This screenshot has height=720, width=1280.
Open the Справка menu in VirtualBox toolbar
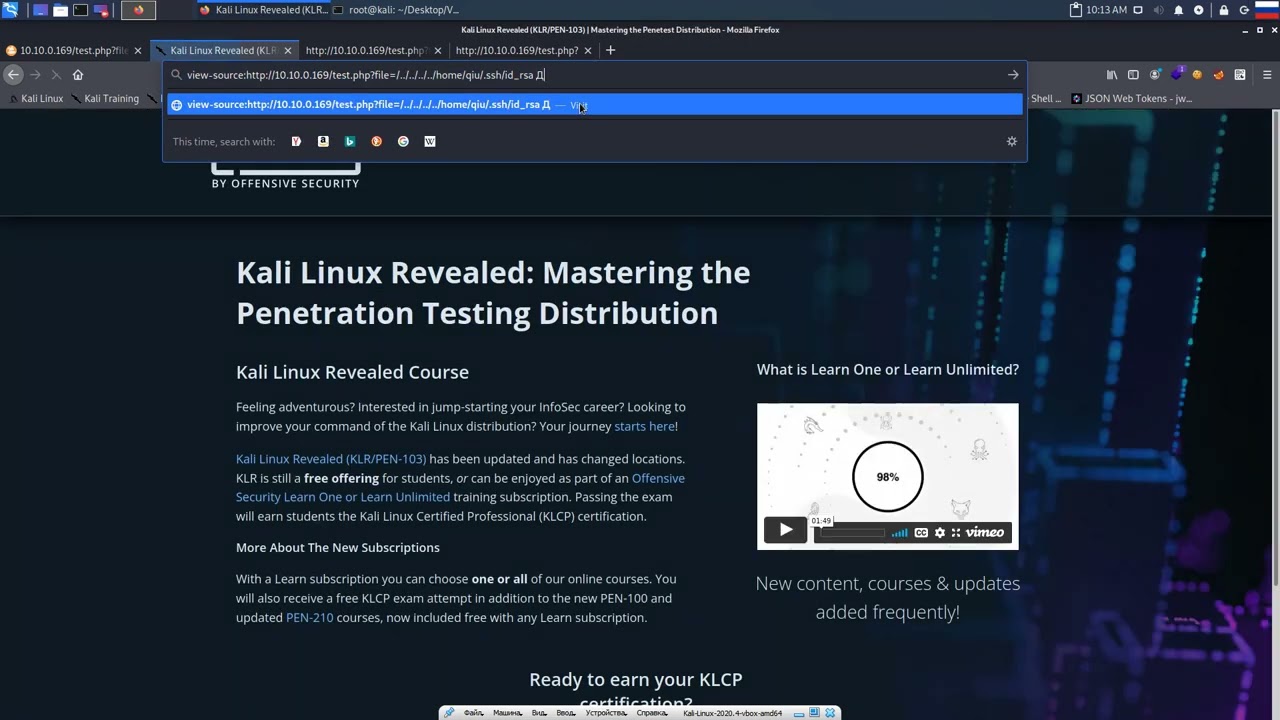652,713
